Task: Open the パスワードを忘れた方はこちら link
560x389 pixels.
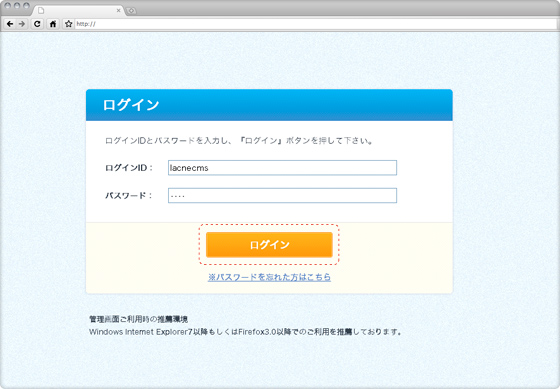Action: [269, 277]
